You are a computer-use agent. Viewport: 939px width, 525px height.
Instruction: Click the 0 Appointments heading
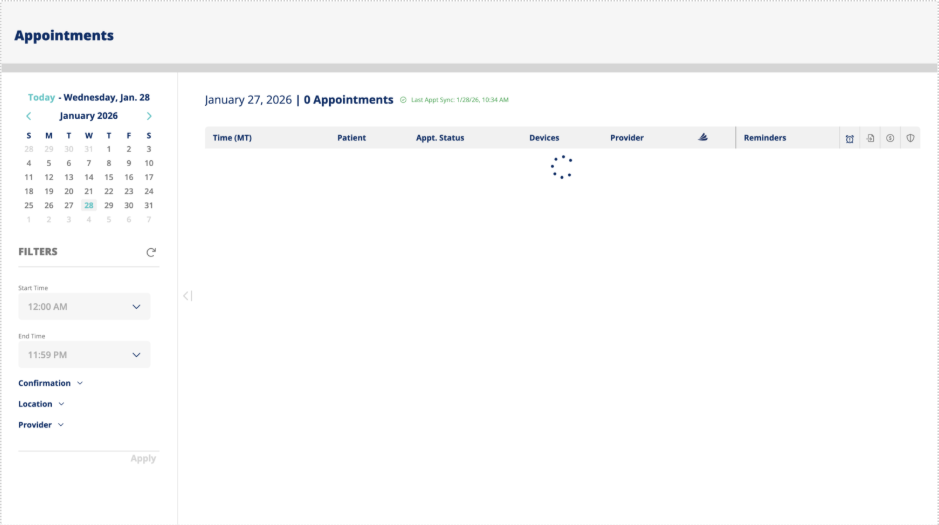click(x=349, y=99)
